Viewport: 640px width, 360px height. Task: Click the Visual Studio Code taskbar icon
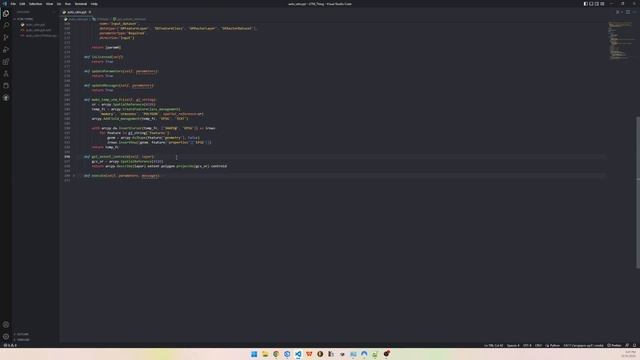(x=298, y=354)
